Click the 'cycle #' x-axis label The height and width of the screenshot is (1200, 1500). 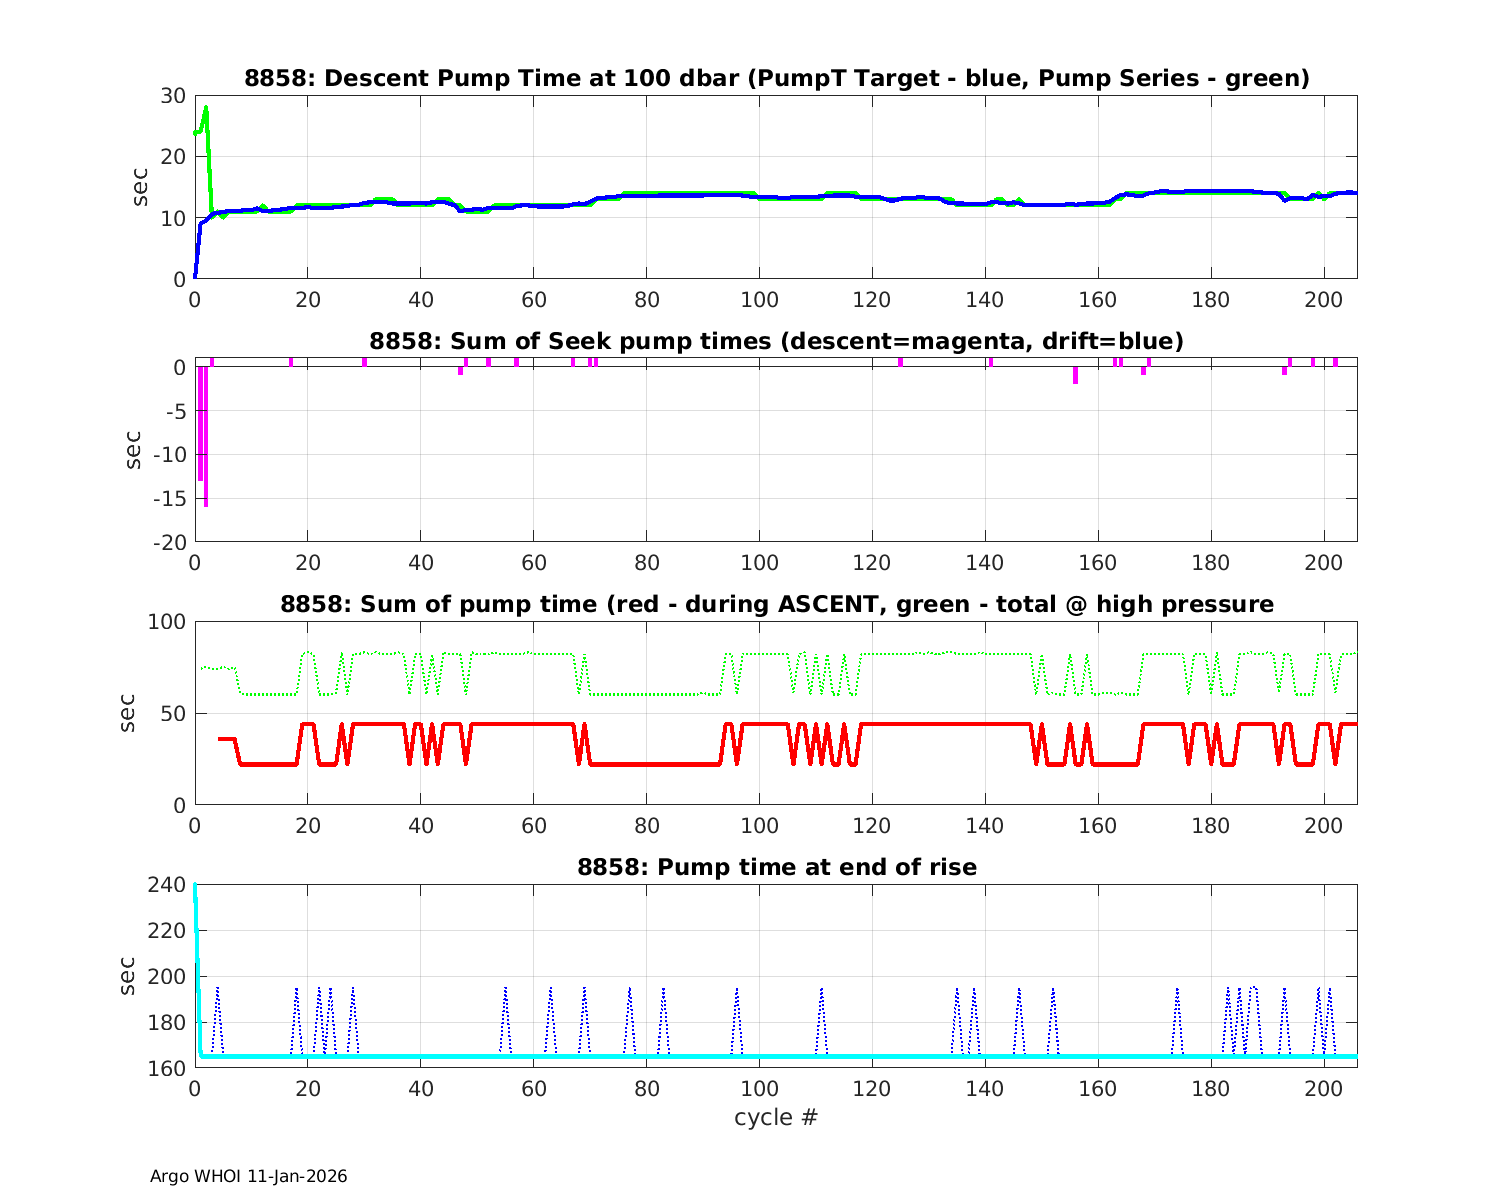tap(776, 1117)
